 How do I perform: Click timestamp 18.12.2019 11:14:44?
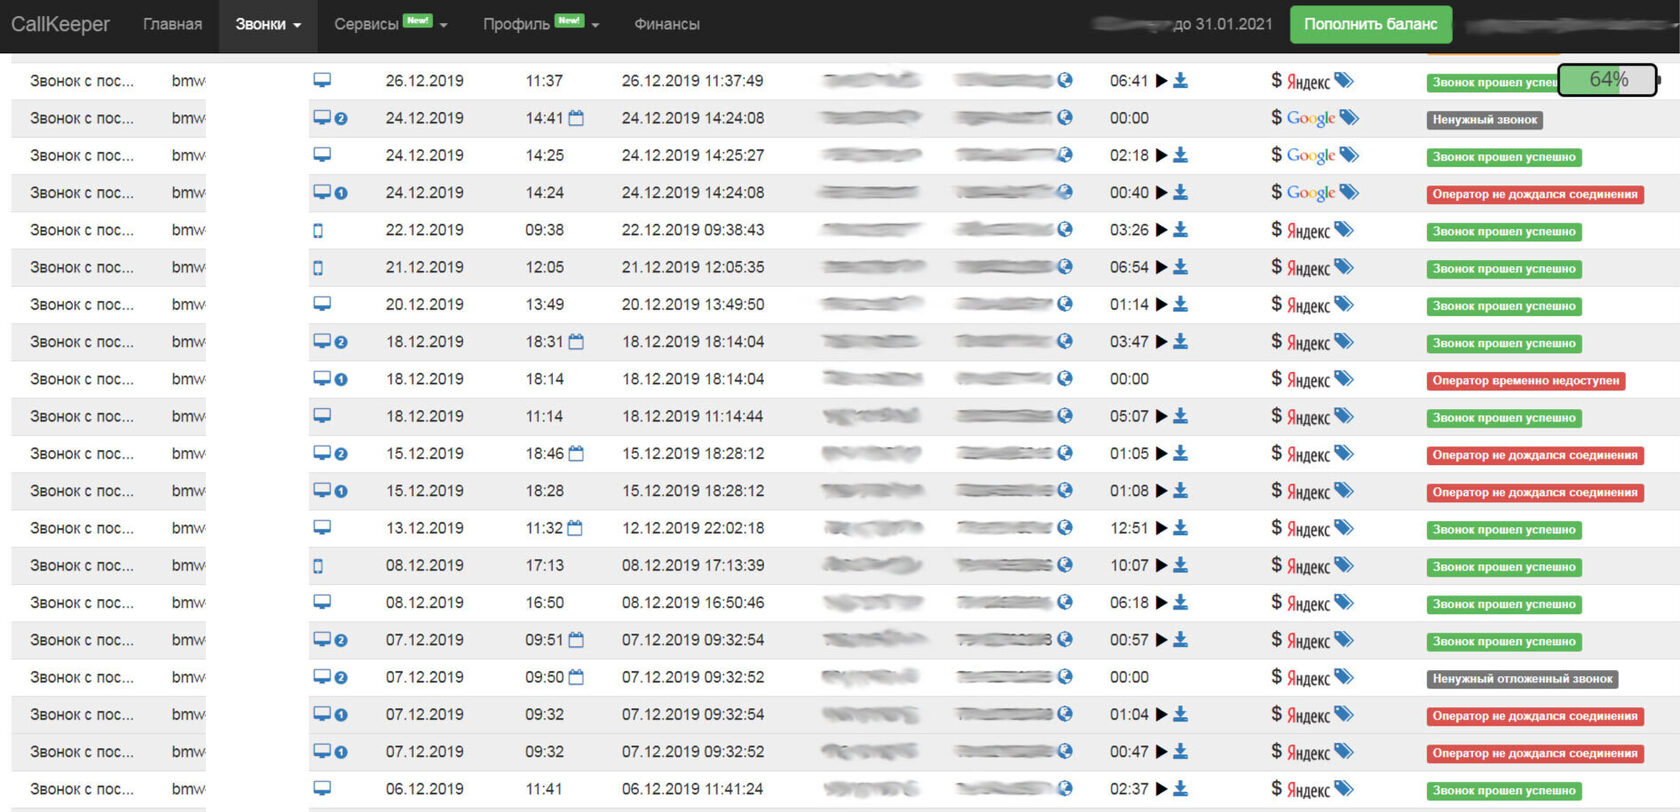pyautogui.click(x=693, y=417)
